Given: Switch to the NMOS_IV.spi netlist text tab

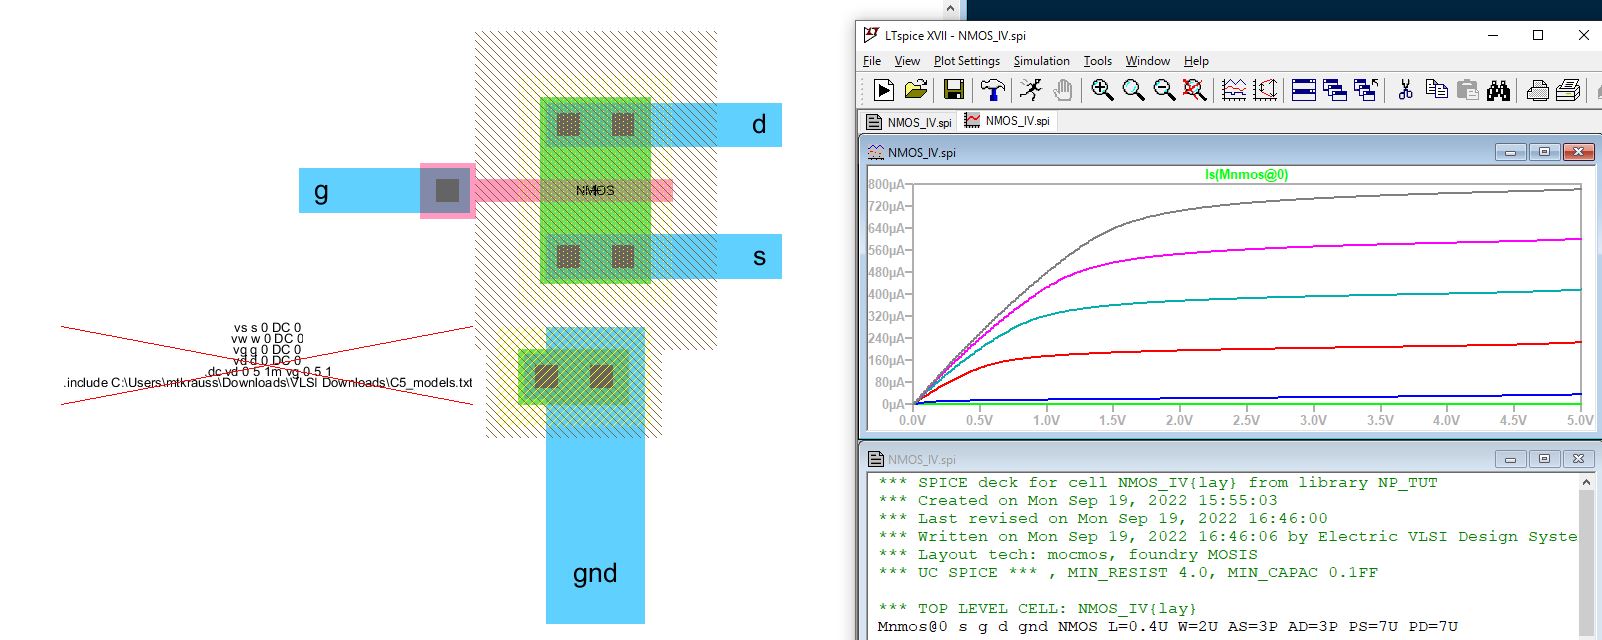Looking at the screenshot, I should point(909,122).
